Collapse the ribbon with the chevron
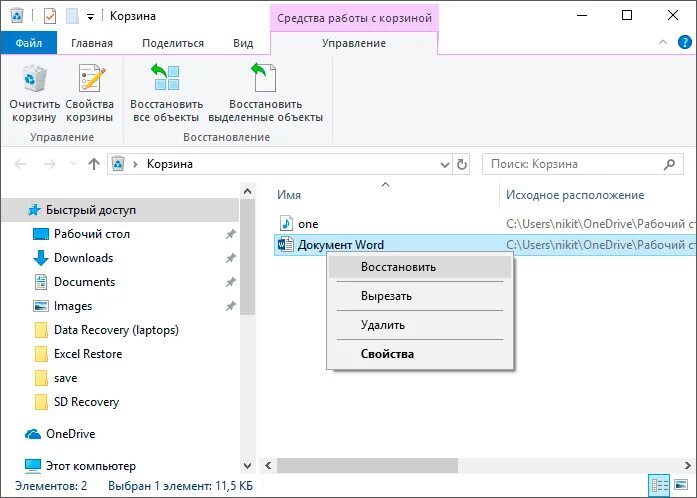Image resolution: width=697 pixels, height=498 pixels. click(x=662, y=43)
